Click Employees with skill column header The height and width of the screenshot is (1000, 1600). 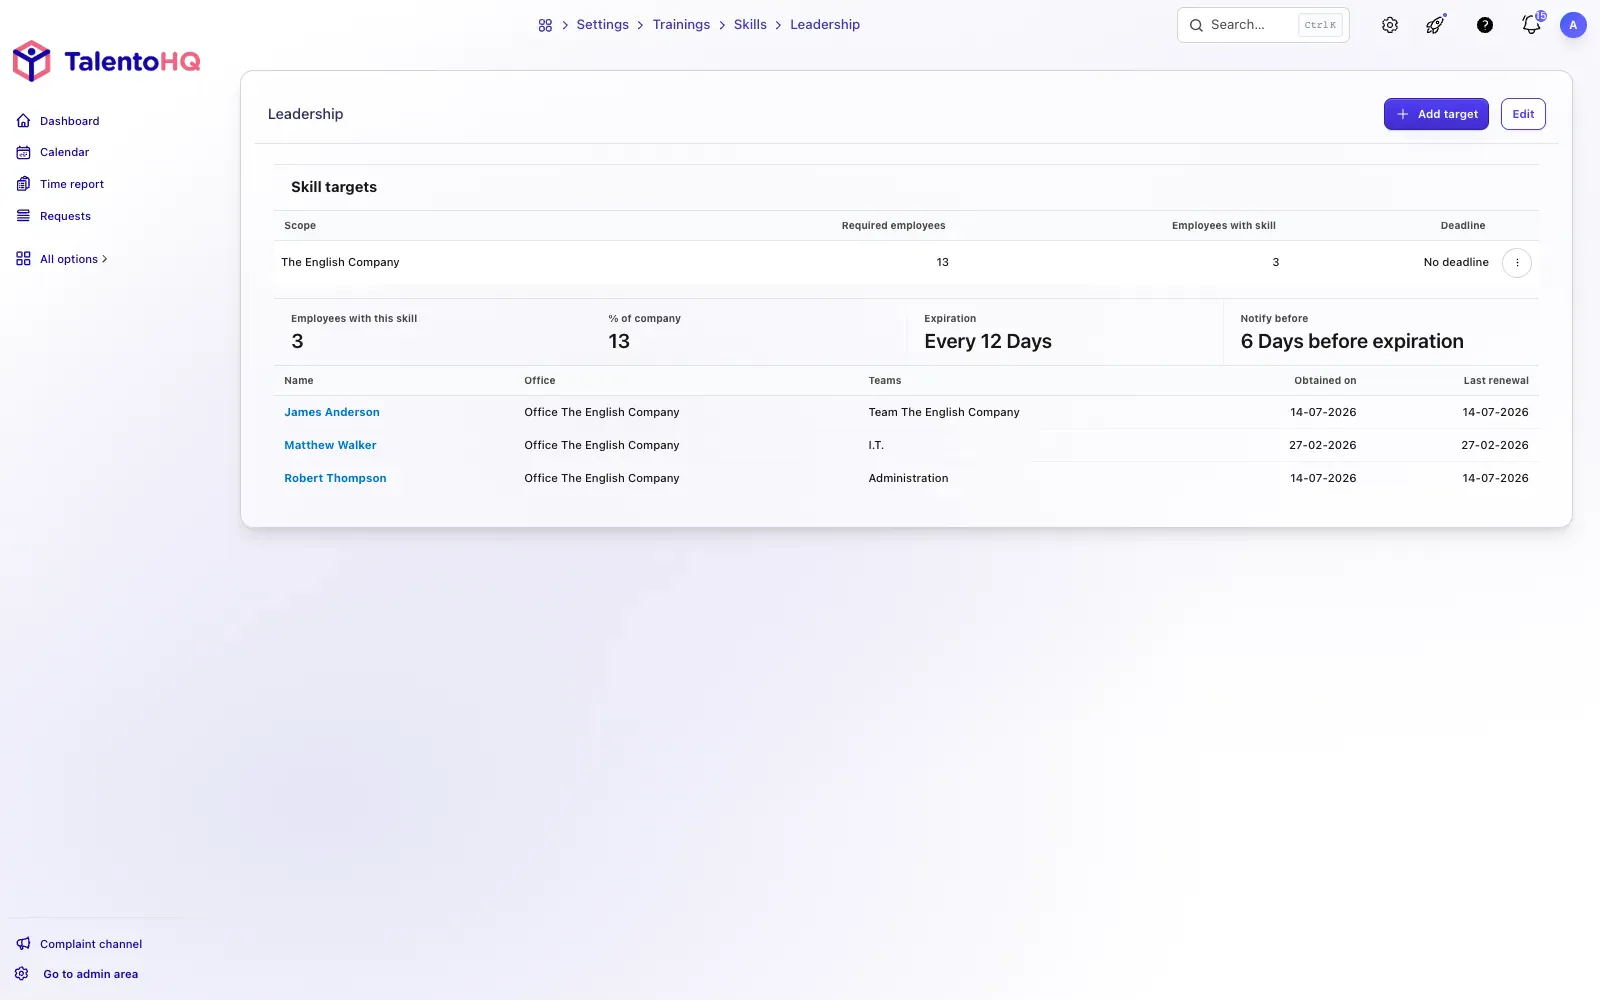(x=1224, y=225)
